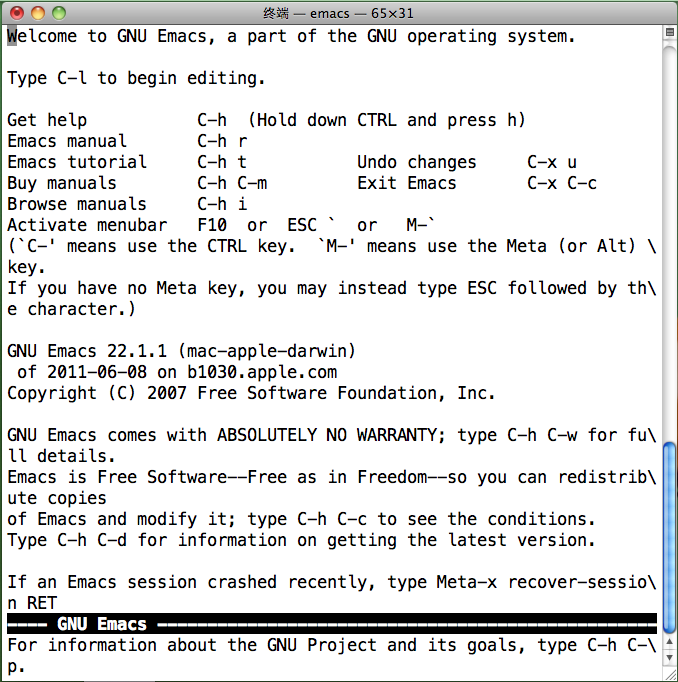
Task: Click the window resize grip corner
Action: click(x=670, y=674)
